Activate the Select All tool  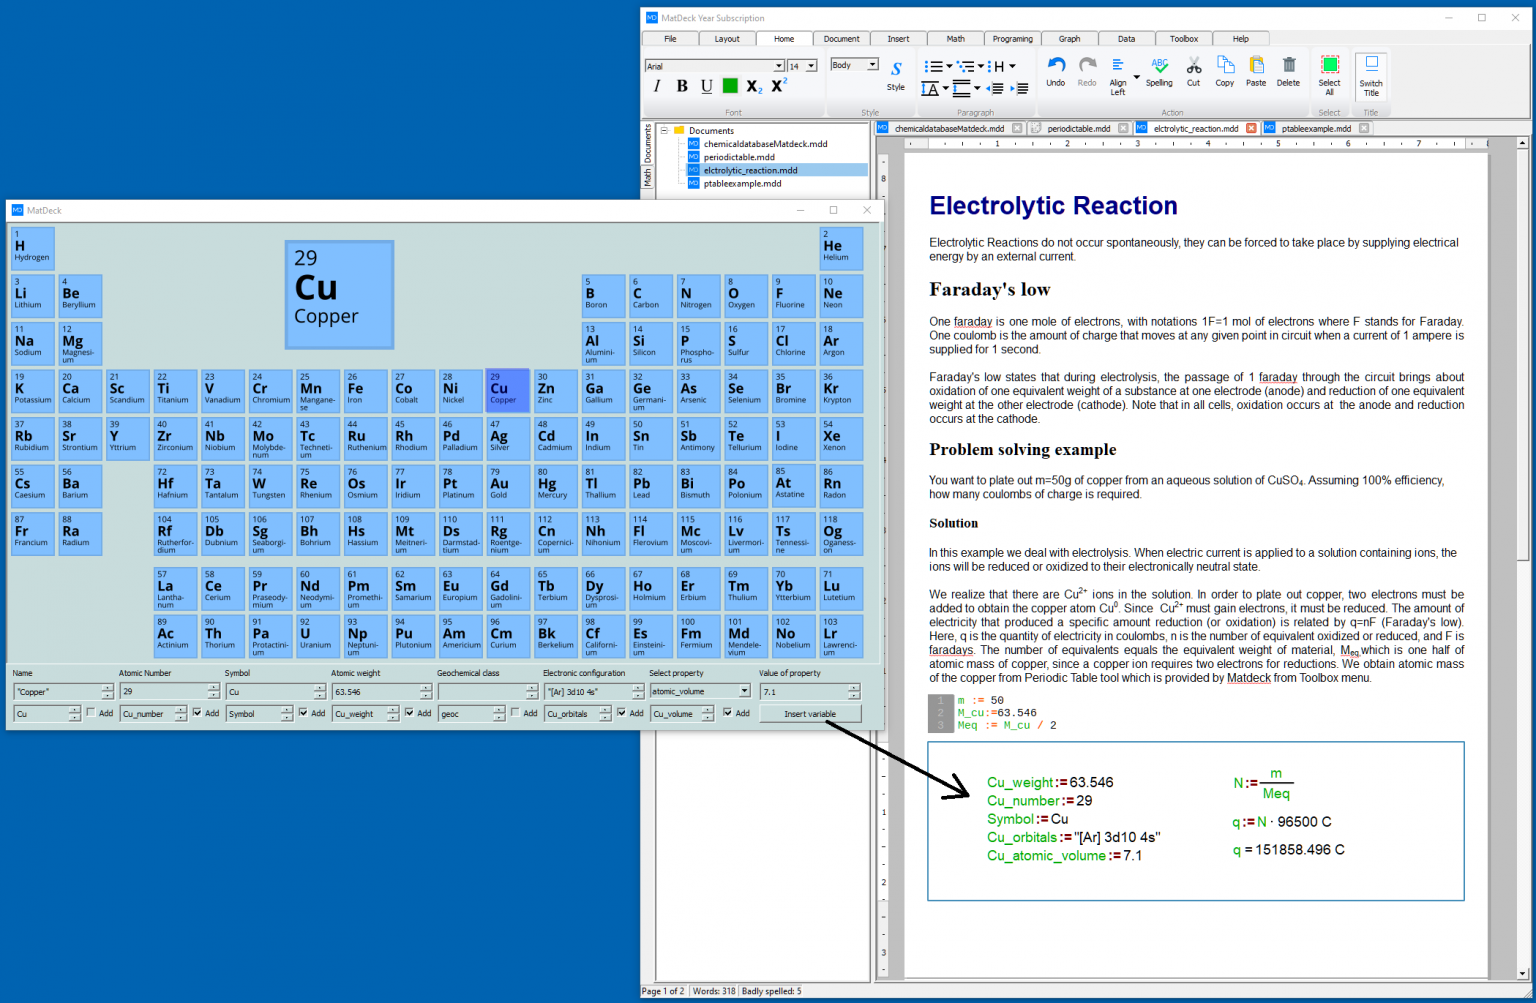(x=1329, y=68)
